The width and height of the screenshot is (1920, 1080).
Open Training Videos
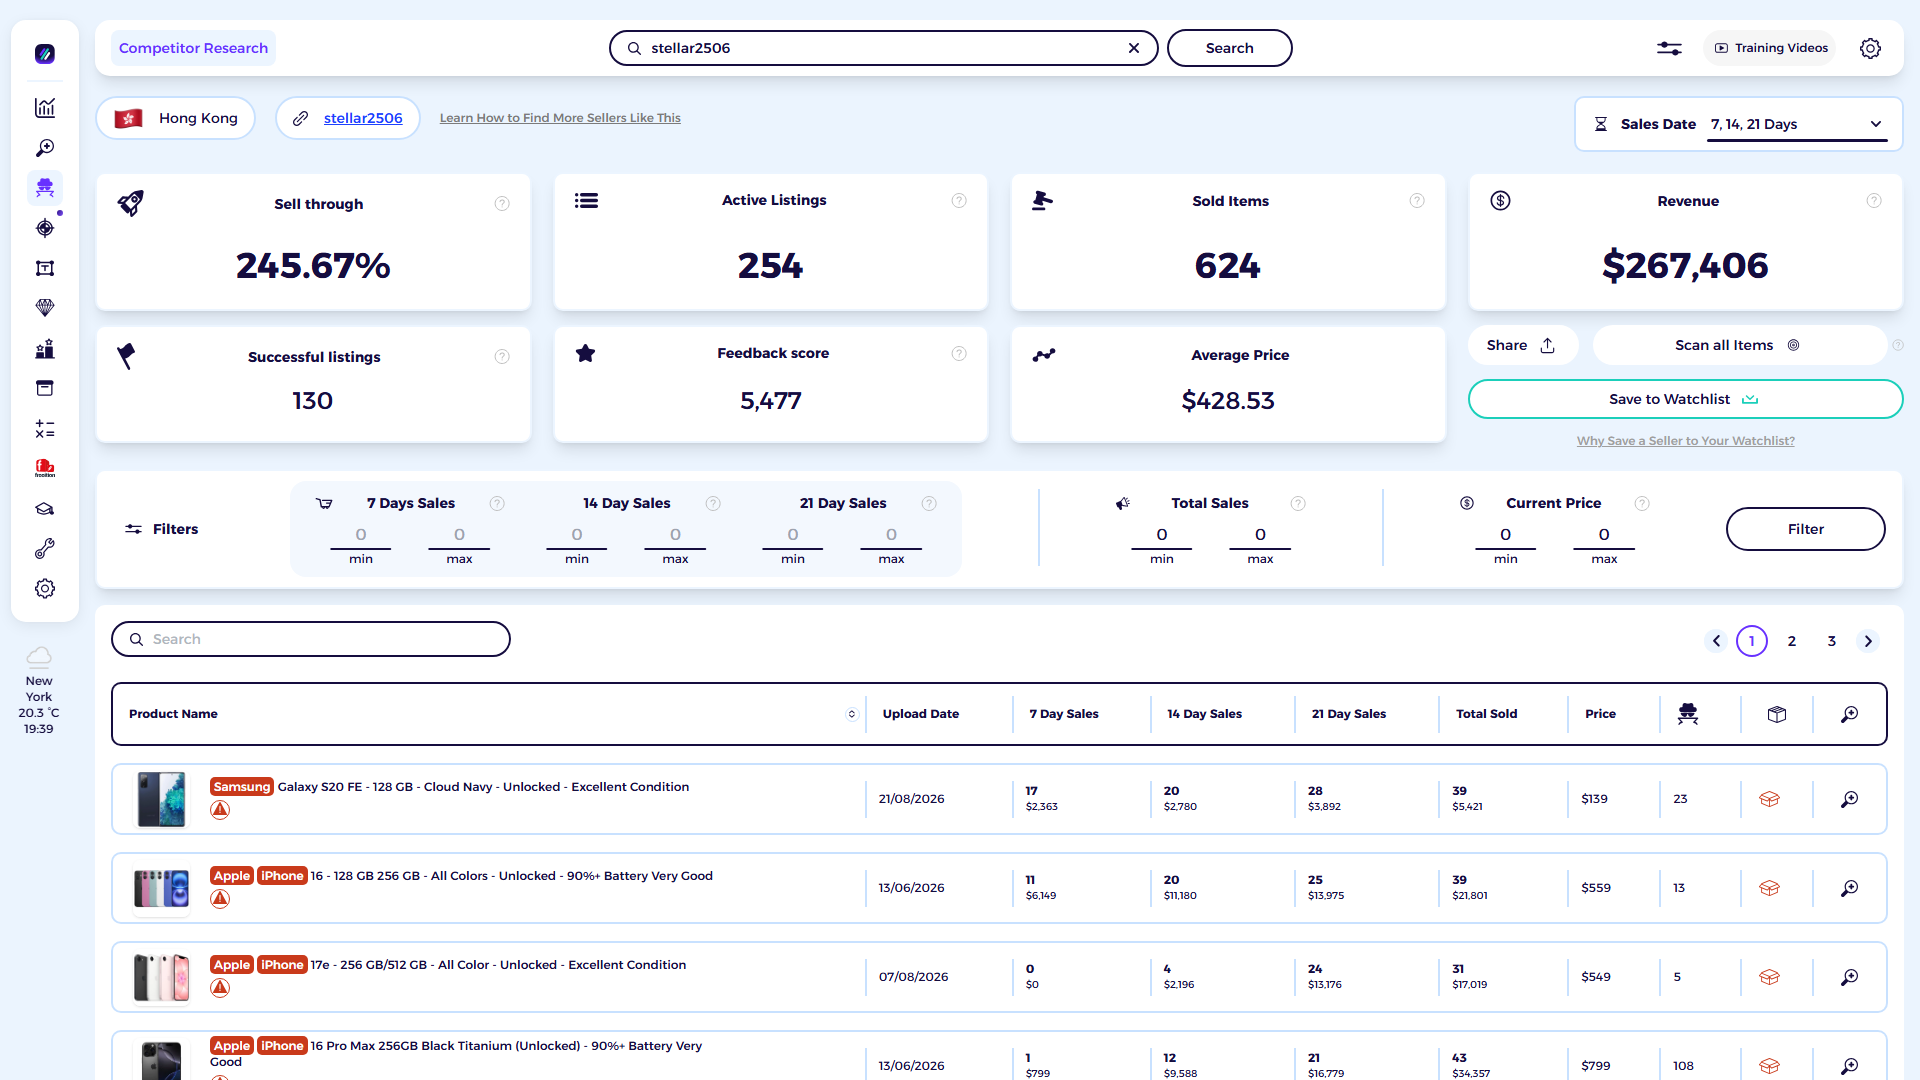pyautogui.click(x=1771, y=48)
